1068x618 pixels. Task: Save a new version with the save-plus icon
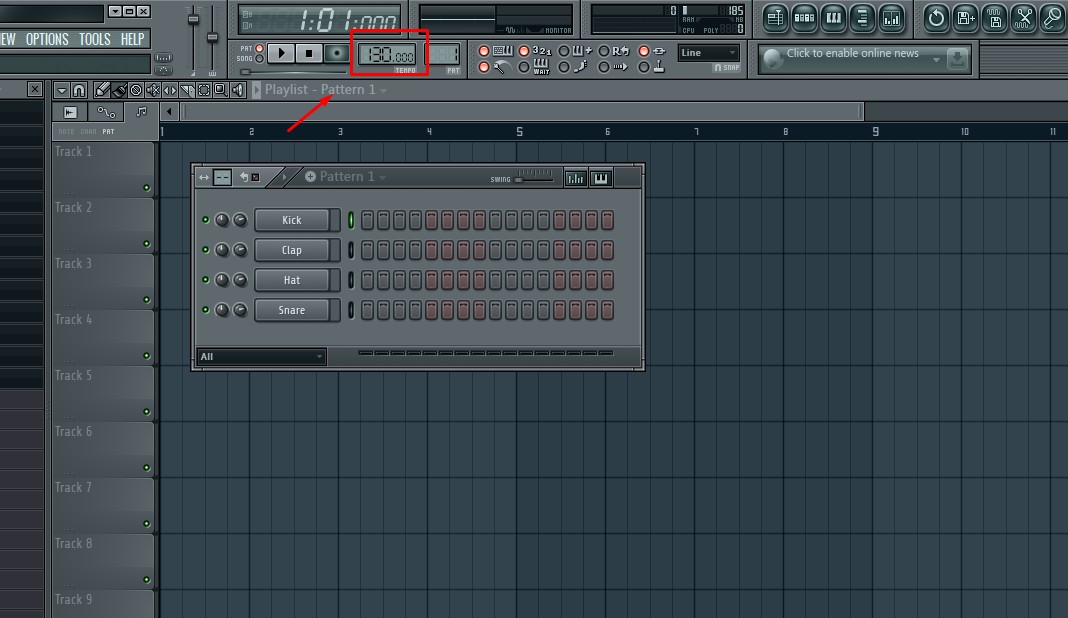click(x=965, y=18)
